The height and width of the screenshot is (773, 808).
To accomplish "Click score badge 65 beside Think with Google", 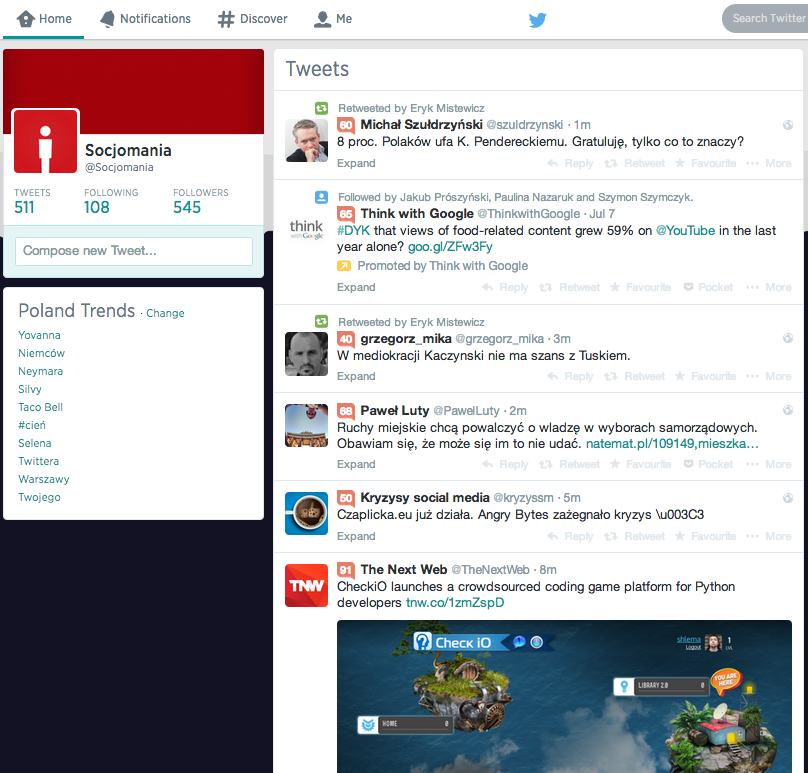I will click(x=346, y=214).
